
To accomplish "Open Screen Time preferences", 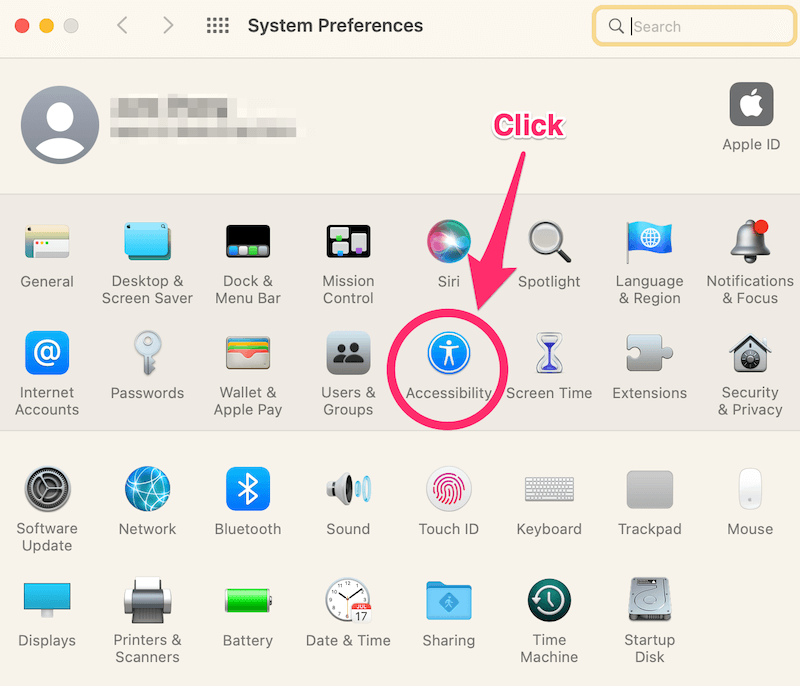I will pos(549,353).
